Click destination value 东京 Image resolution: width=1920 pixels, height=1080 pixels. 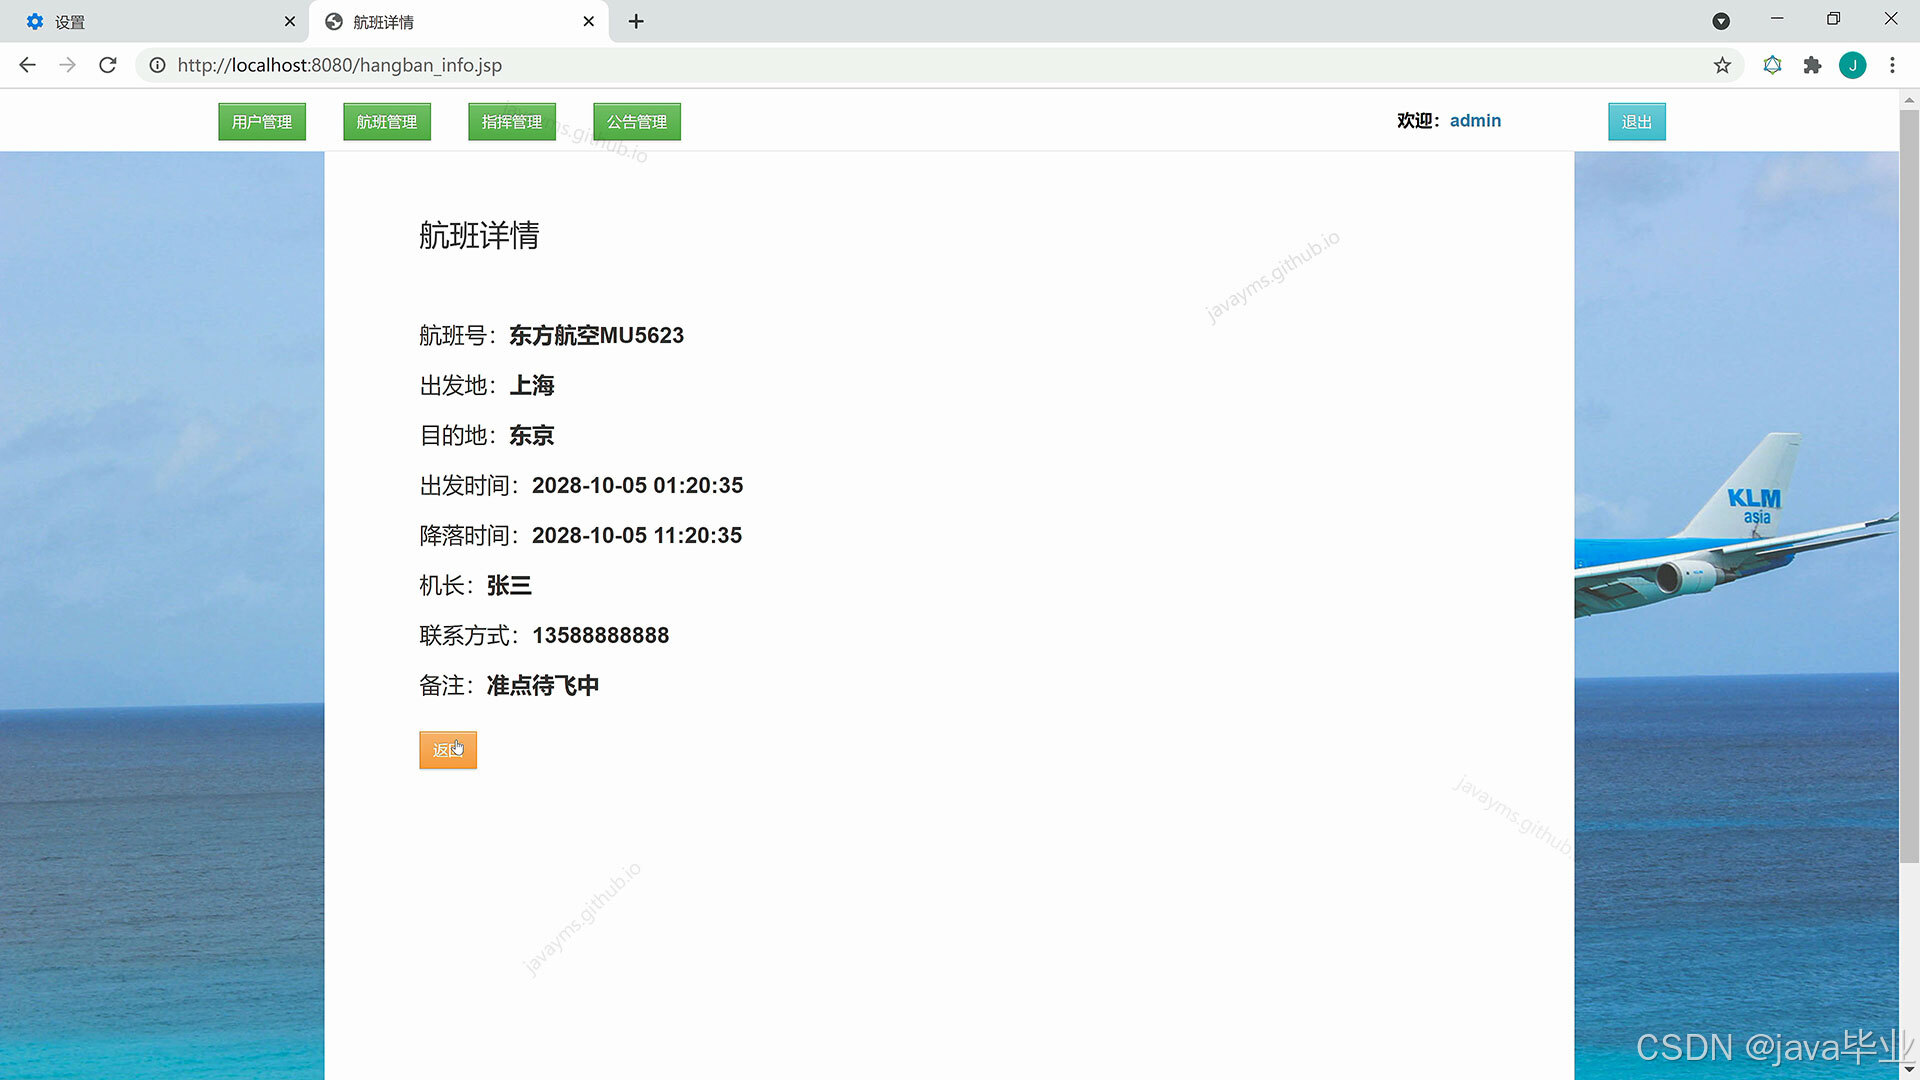coord(531,435)
